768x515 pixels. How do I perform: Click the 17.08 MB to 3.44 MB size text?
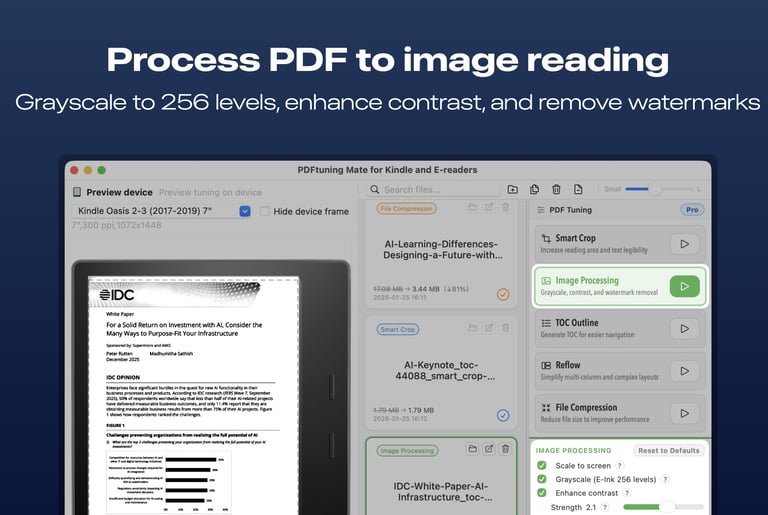click(x=421, y=289)
